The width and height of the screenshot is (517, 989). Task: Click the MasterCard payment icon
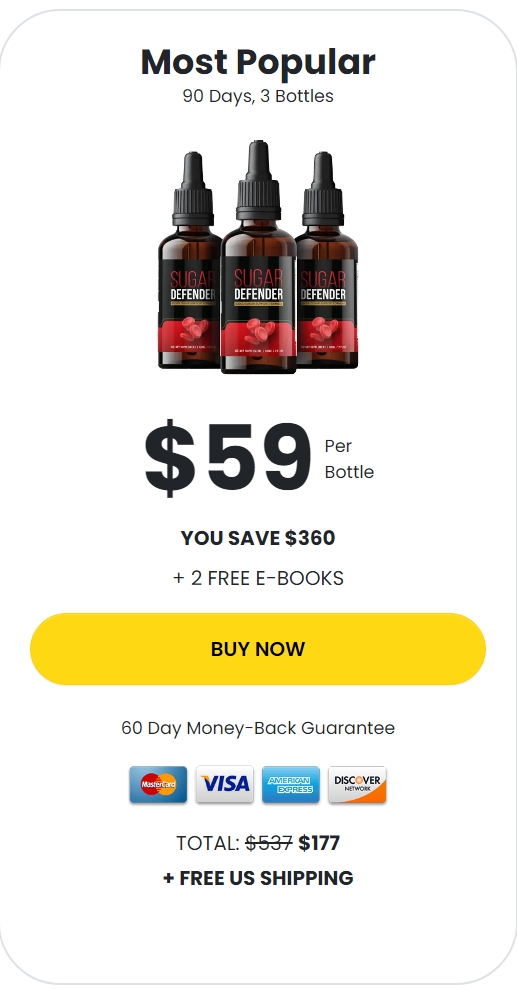pyautogui.click(x=158, y=784)
